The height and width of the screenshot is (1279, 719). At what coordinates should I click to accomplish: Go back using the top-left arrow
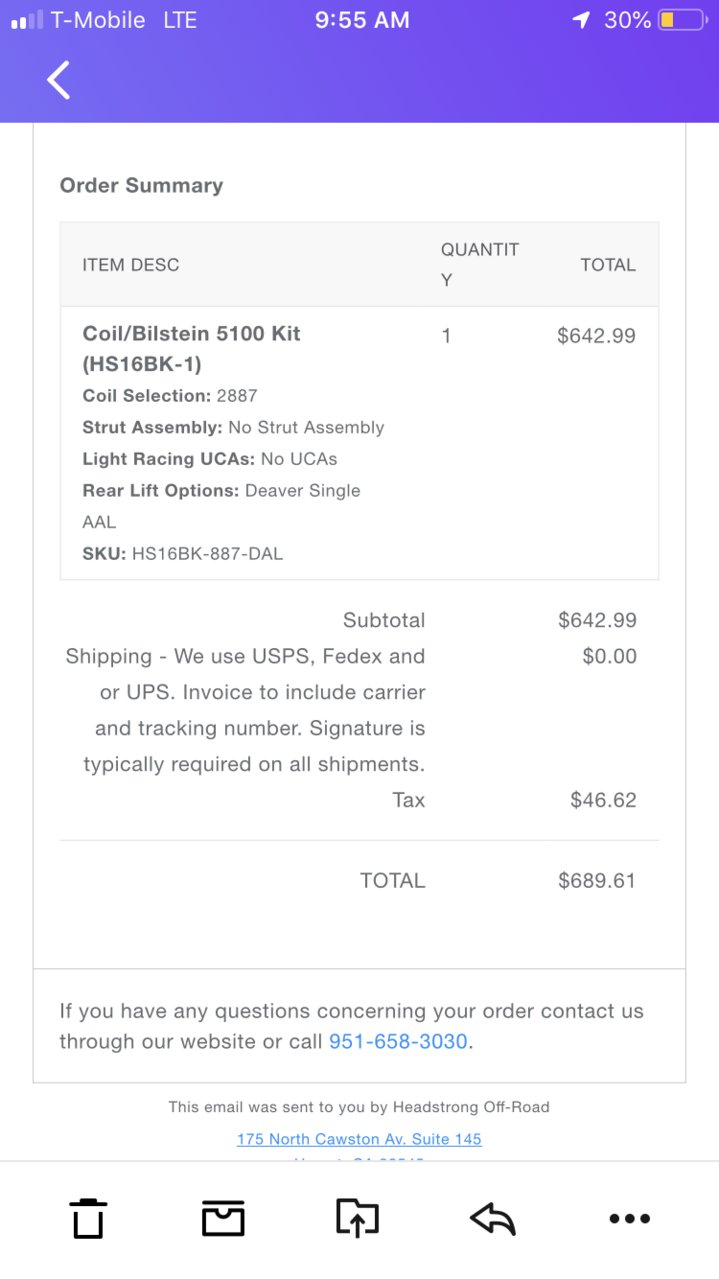click(x=59, y=80)
